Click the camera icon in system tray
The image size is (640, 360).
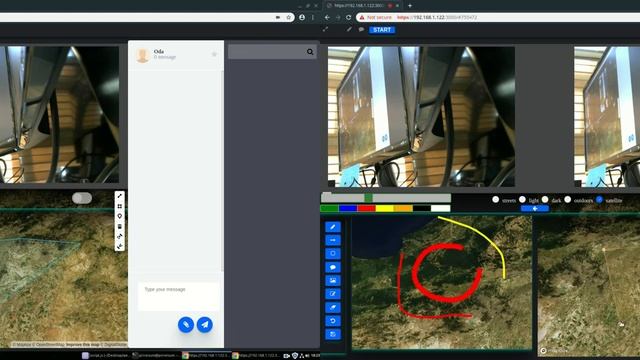[x=287, y=356]
